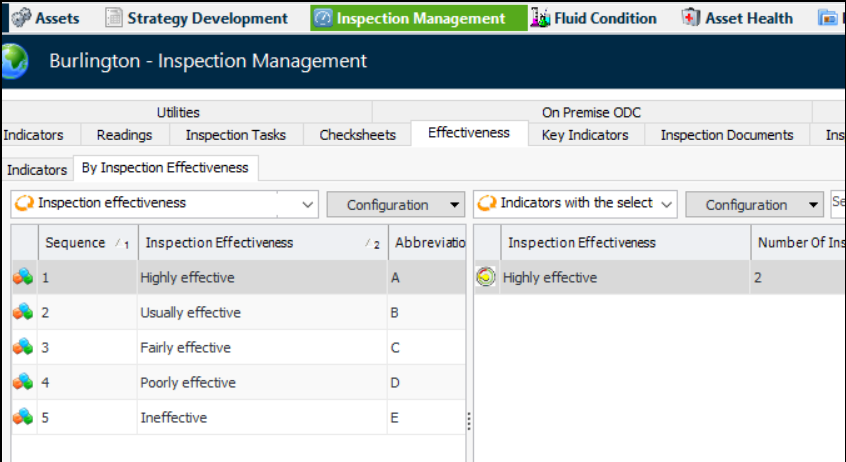Click the Strategy Development document icon
The image size is (846, 462).
click(x=114, y=18)
